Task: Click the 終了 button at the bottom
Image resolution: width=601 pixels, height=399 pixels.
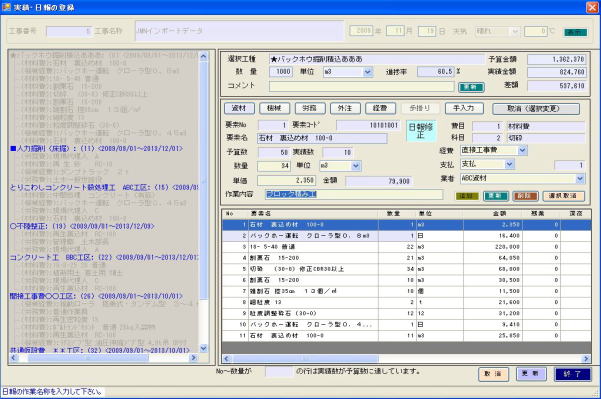Action: [572, 374]
